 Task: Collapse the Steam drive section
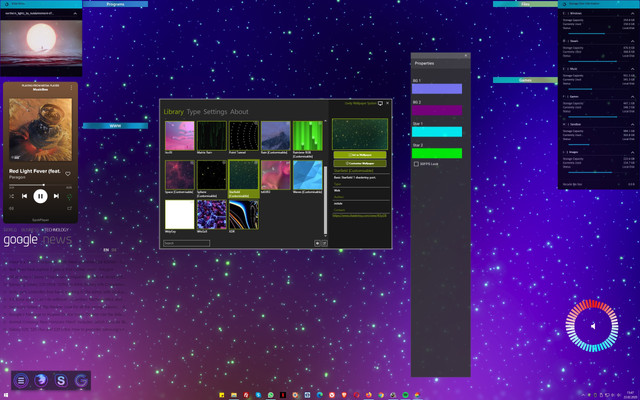click(633, 41)
